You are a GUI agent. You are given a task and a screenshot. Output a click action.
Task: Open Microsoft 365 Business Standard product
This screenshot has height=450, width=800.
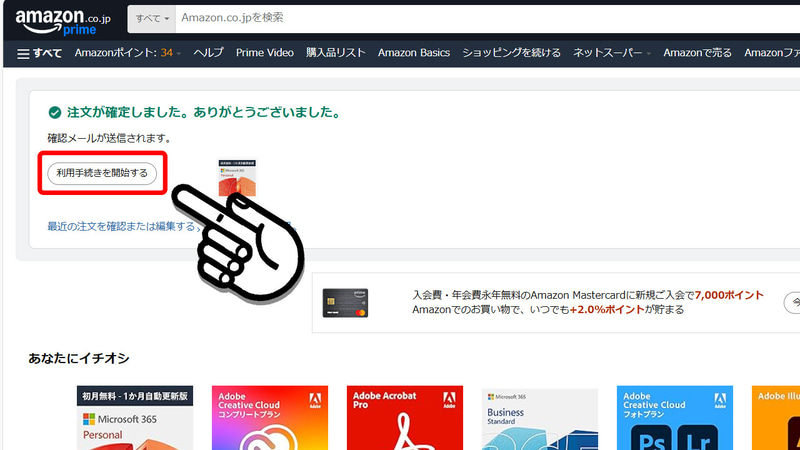(x=540, y=419)
